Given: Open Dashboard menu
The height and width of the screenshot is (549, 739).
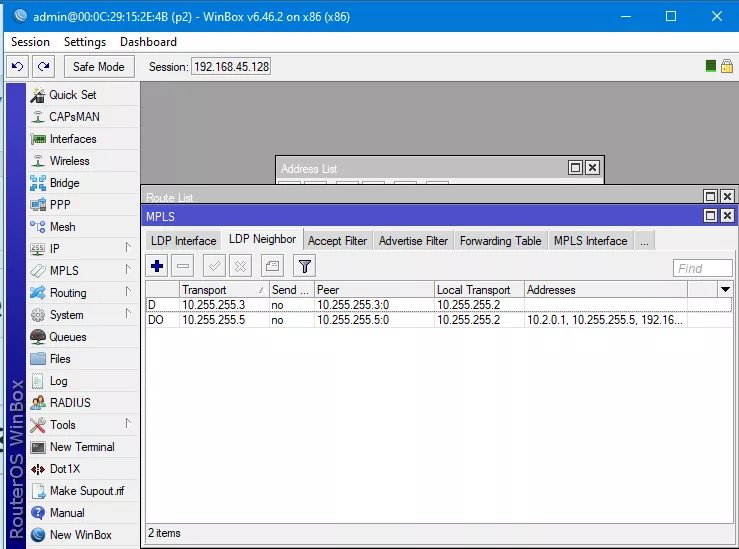Looking at the screenshot, I should [148, 42].
